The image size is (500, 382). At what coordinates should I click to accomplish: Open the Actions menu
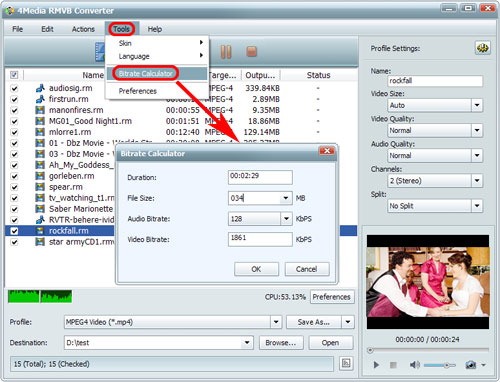(83, 29)
